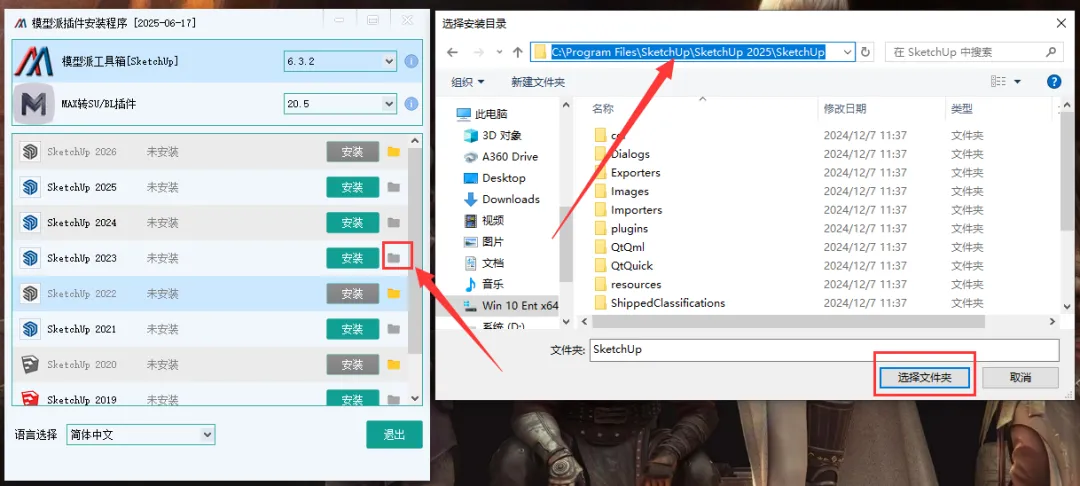
Task: Click the MAX转SU/BL plugin logo
Action: pos(34,104)
